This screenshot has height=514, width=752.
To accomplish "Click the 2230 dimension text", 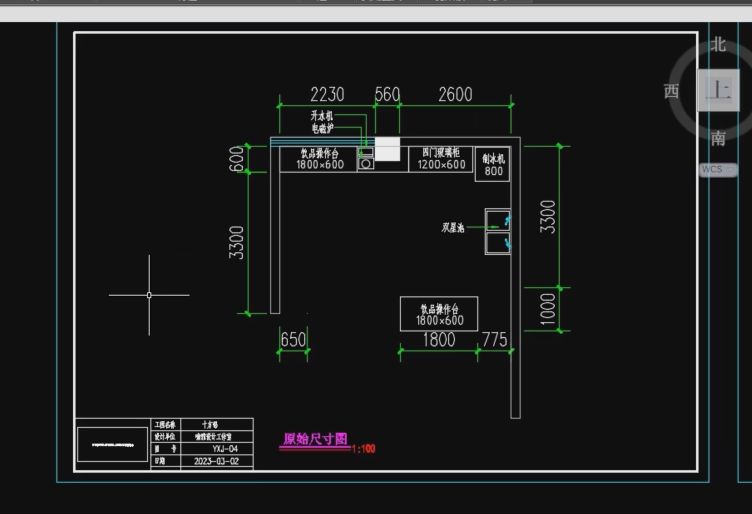I will point(327,95).
